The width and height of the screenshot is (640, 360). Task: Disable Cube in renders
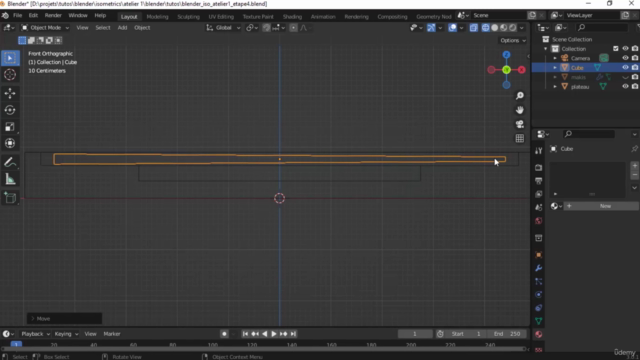[x=635, y=67]
